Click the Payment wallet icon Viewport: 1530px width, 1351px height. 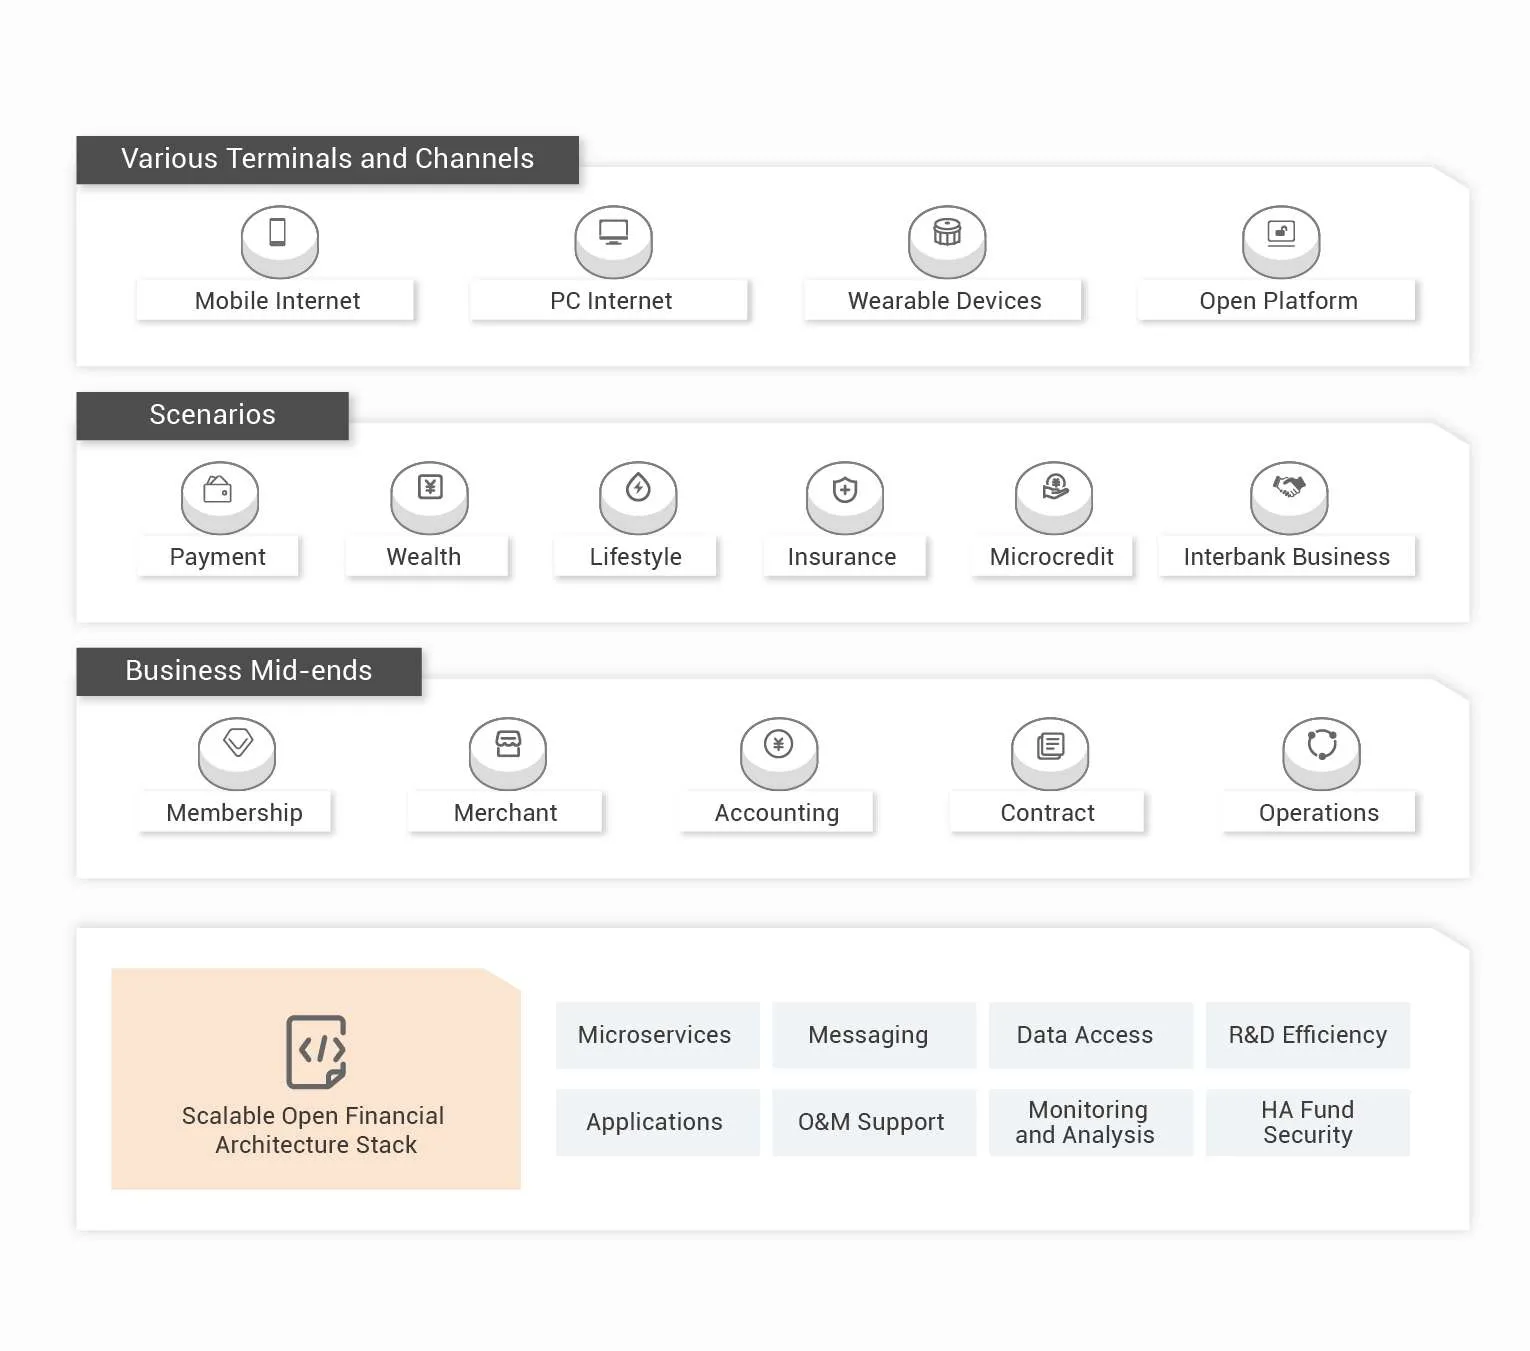pyautogui.click(x=219, y=490)
